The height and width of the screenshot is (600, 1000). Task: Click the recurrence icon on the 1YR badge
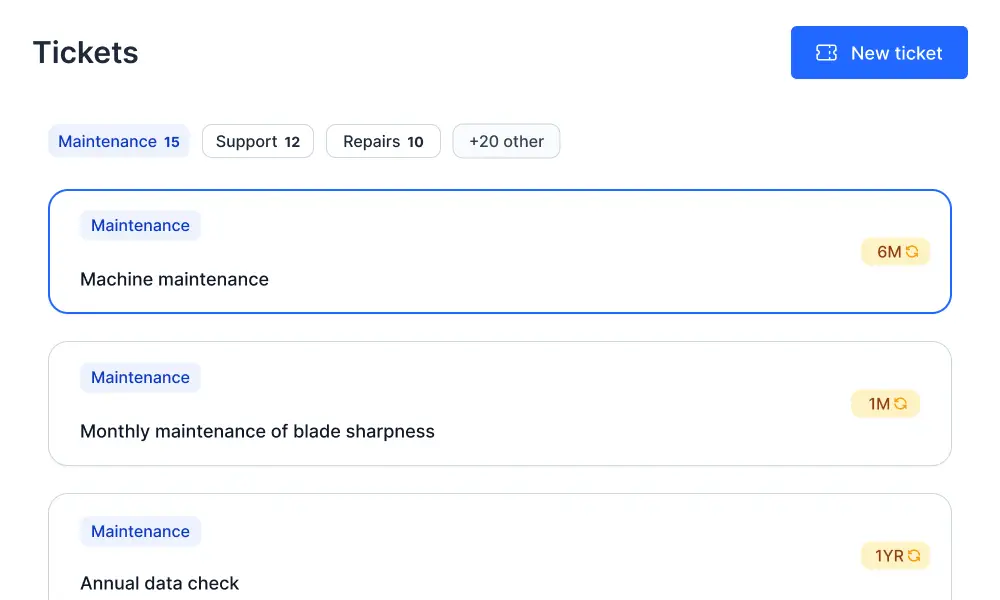click(913, 555)
